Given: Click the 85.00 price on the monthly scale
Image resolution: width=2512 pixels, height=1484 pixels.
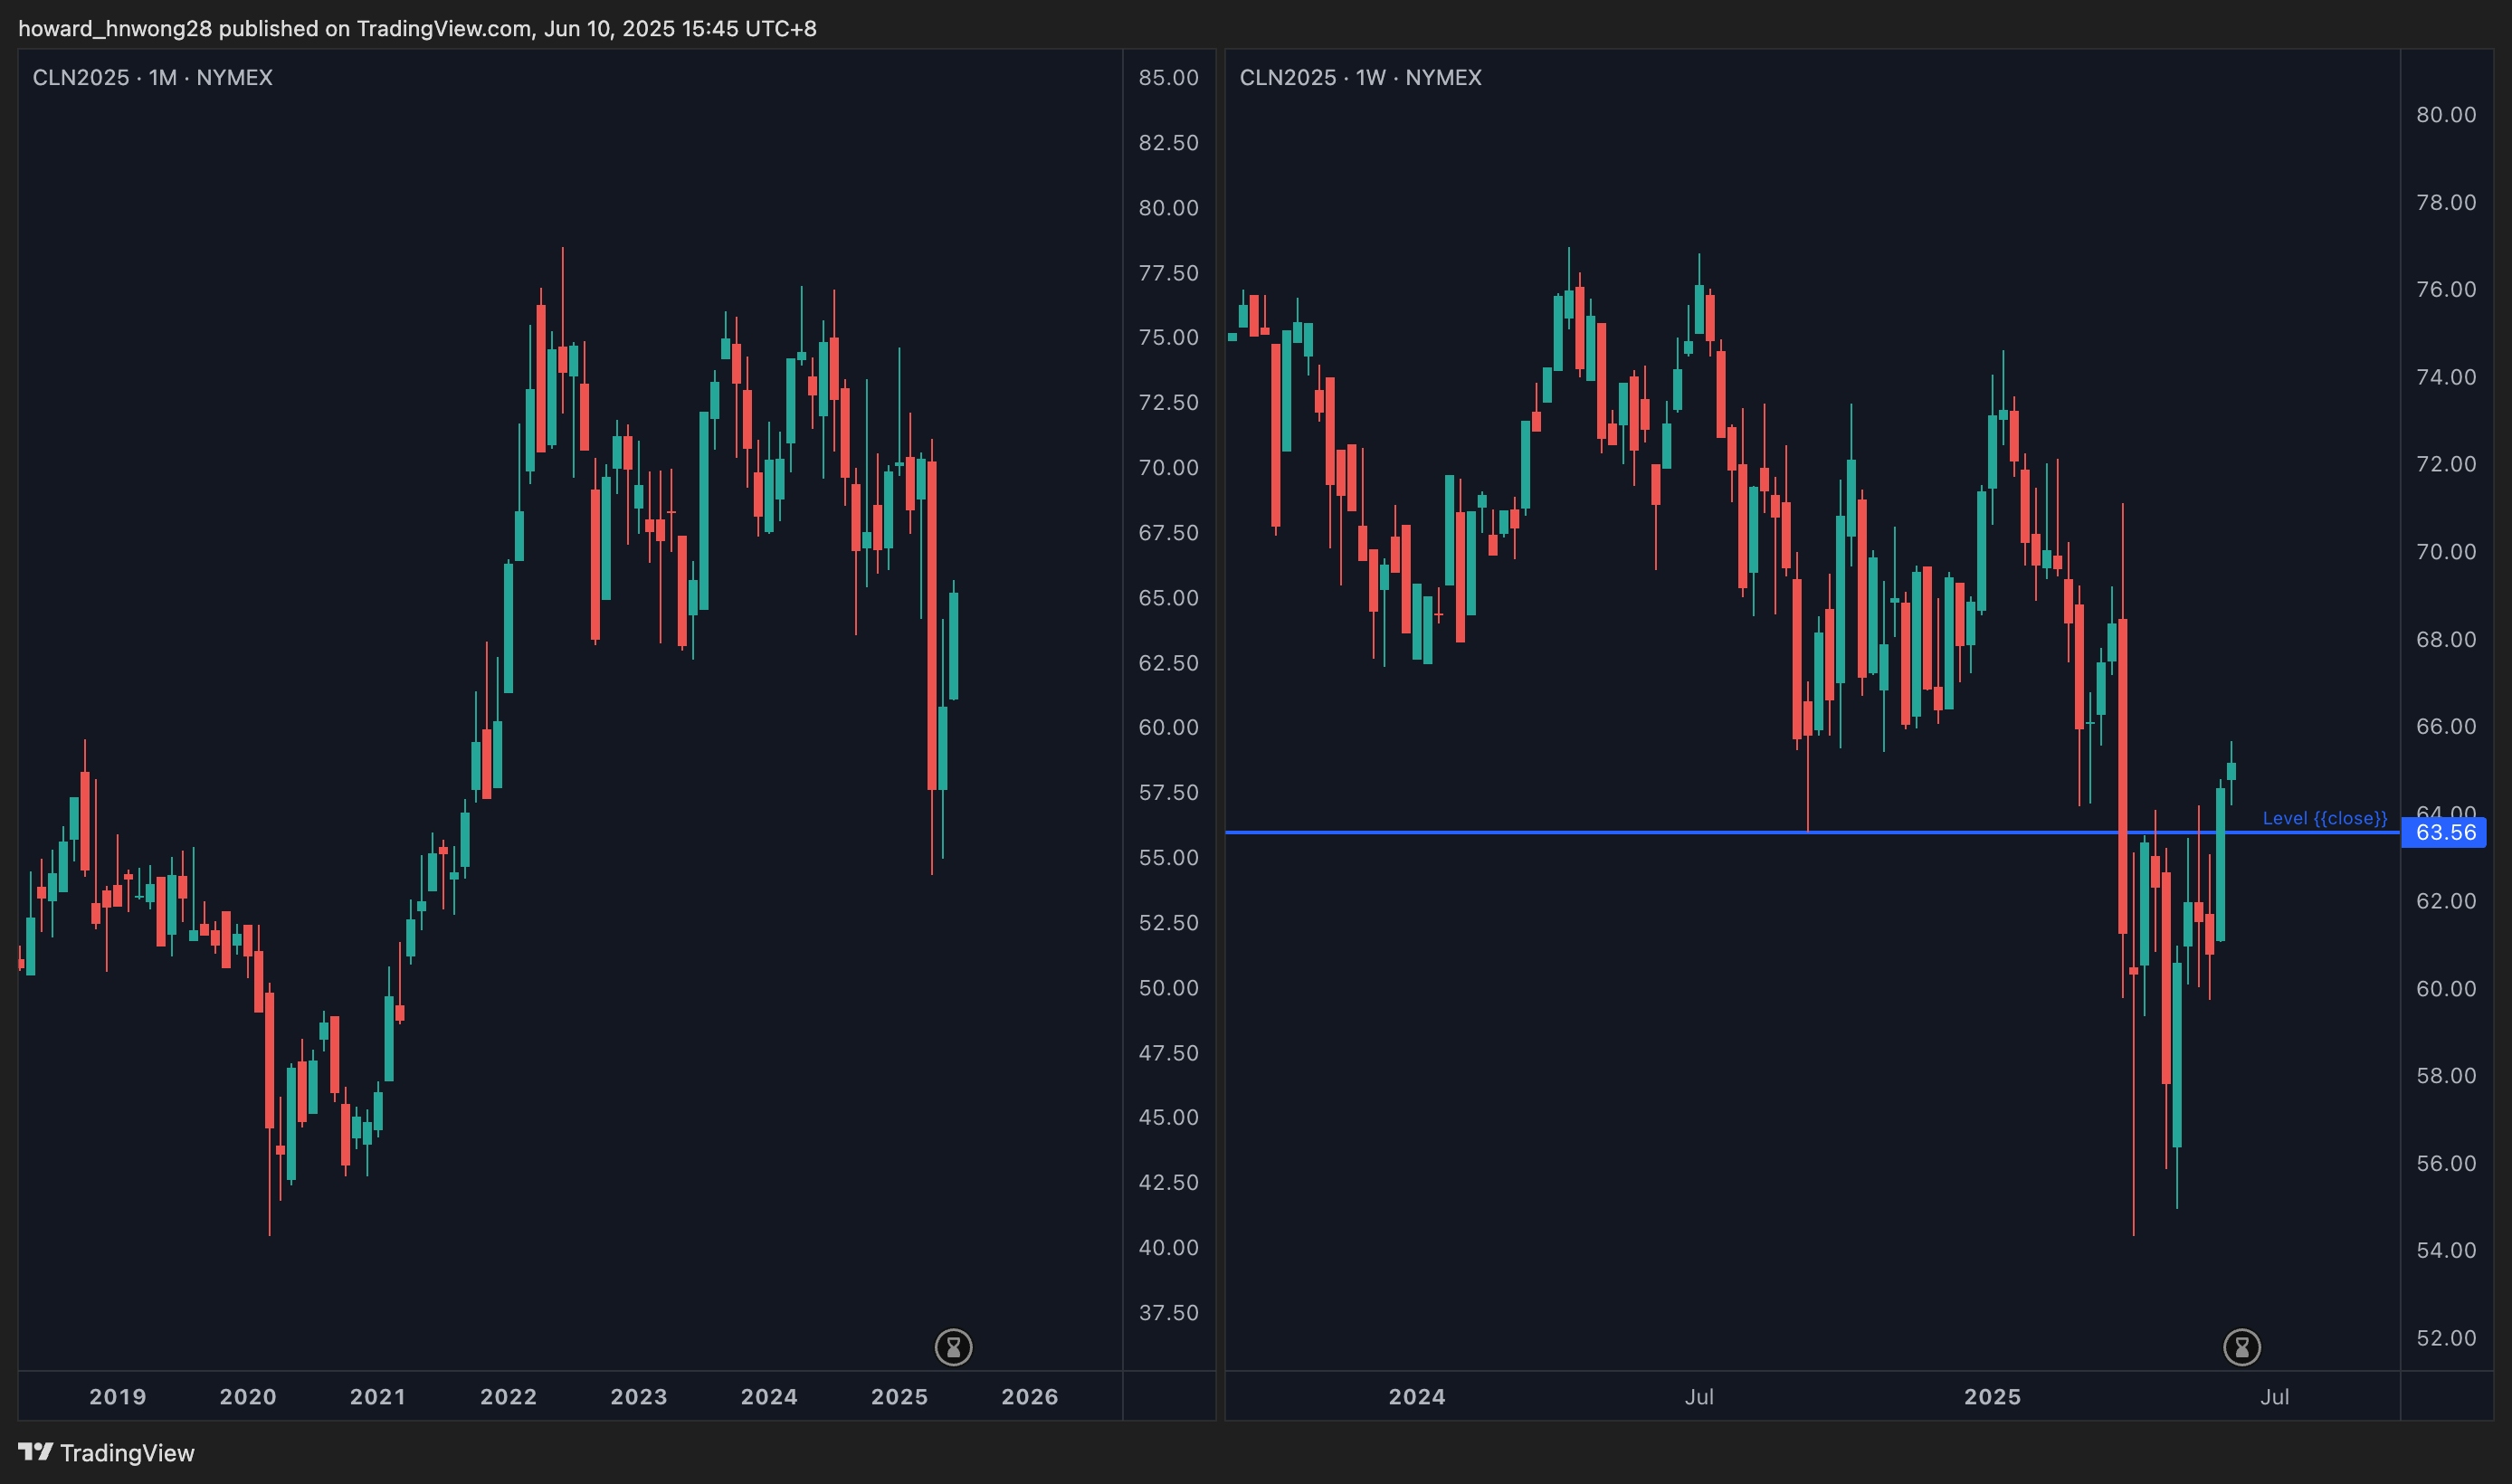Looking at the screenshot, I should 1168,77.
